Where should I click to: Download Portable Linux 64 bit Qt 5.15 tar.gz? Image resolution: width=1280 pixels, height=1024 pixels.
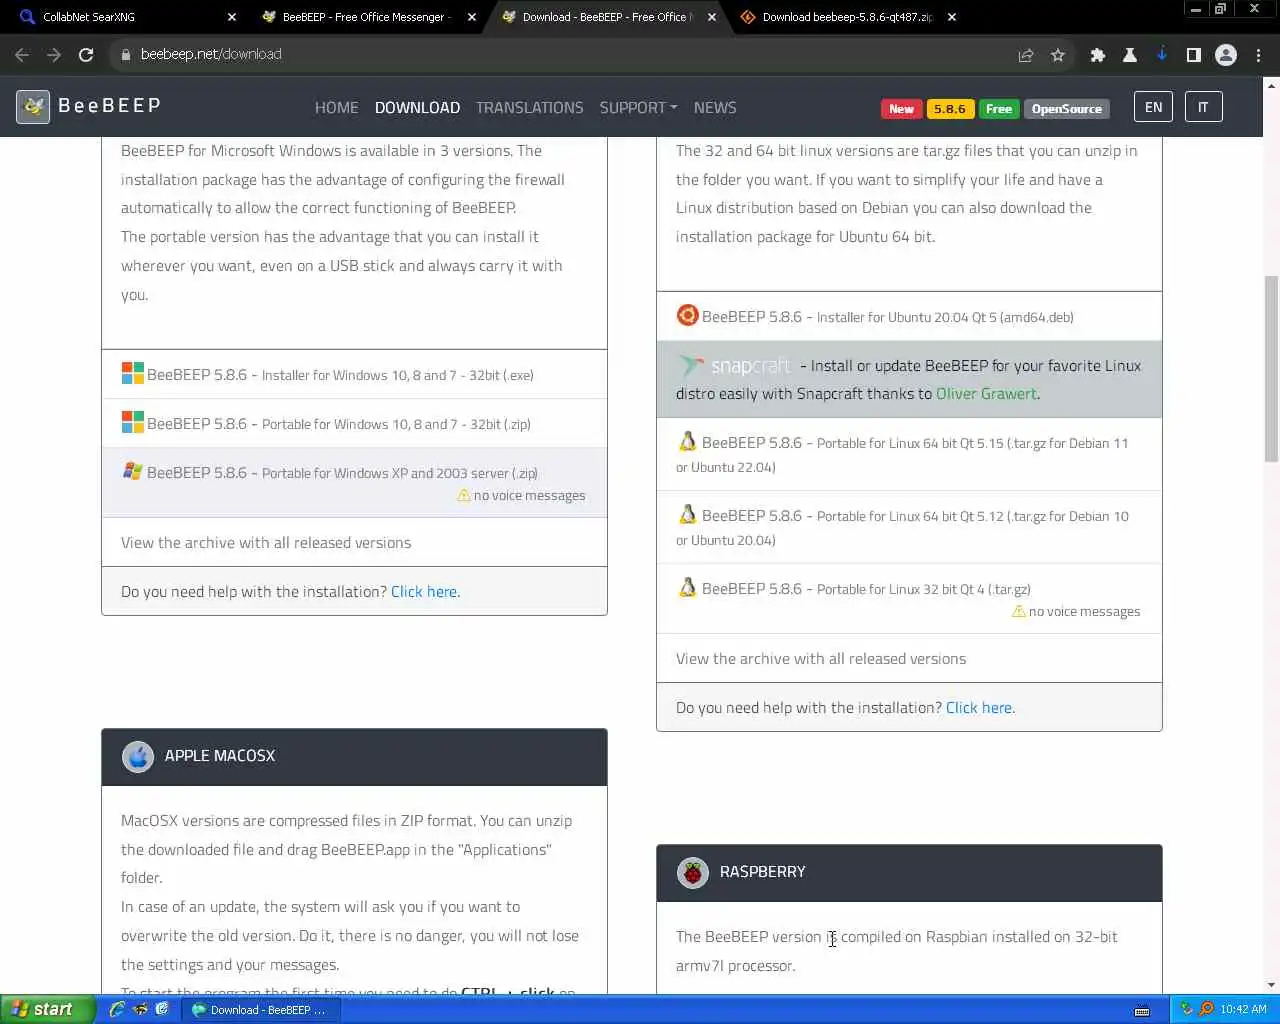coord(909,454)
